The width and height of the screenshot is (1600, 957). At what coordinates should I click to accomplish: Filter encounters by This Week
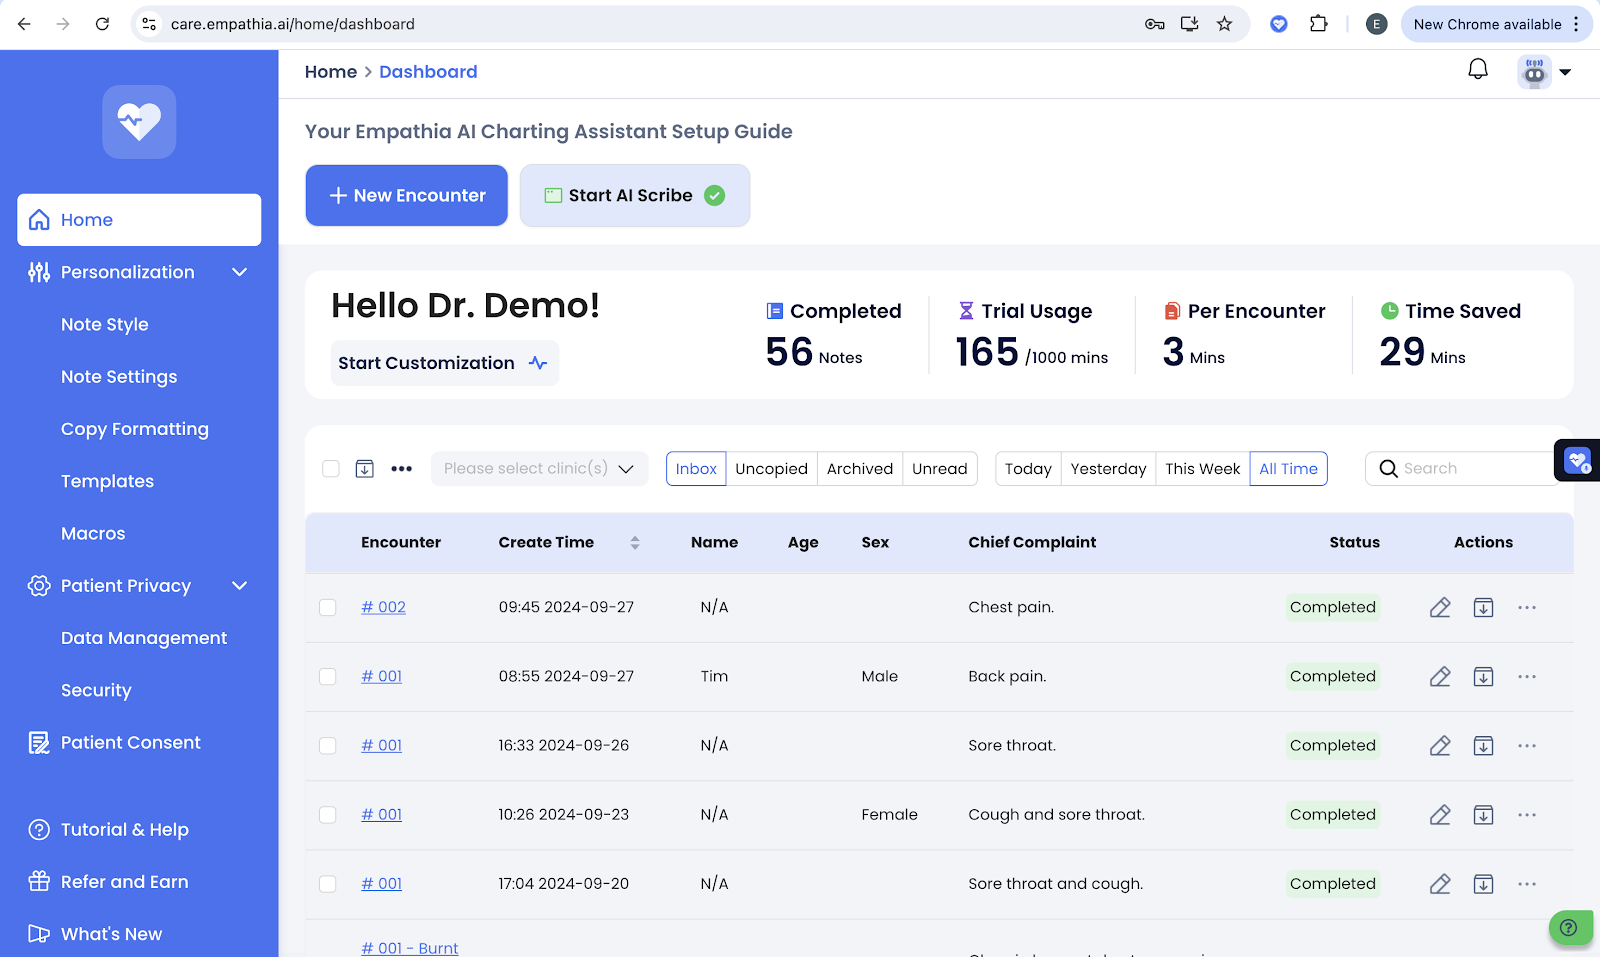pyautogui.click(x=1202, y=468)
